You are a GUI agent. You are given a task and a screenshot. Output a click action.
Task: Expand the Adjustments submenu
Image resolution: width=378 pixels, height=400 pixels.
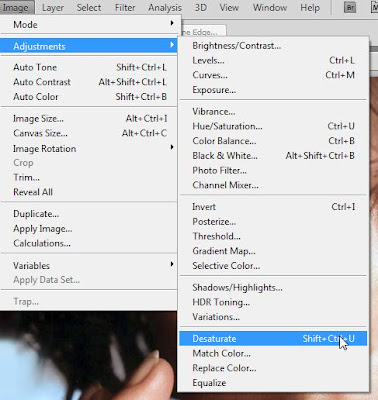89,46
